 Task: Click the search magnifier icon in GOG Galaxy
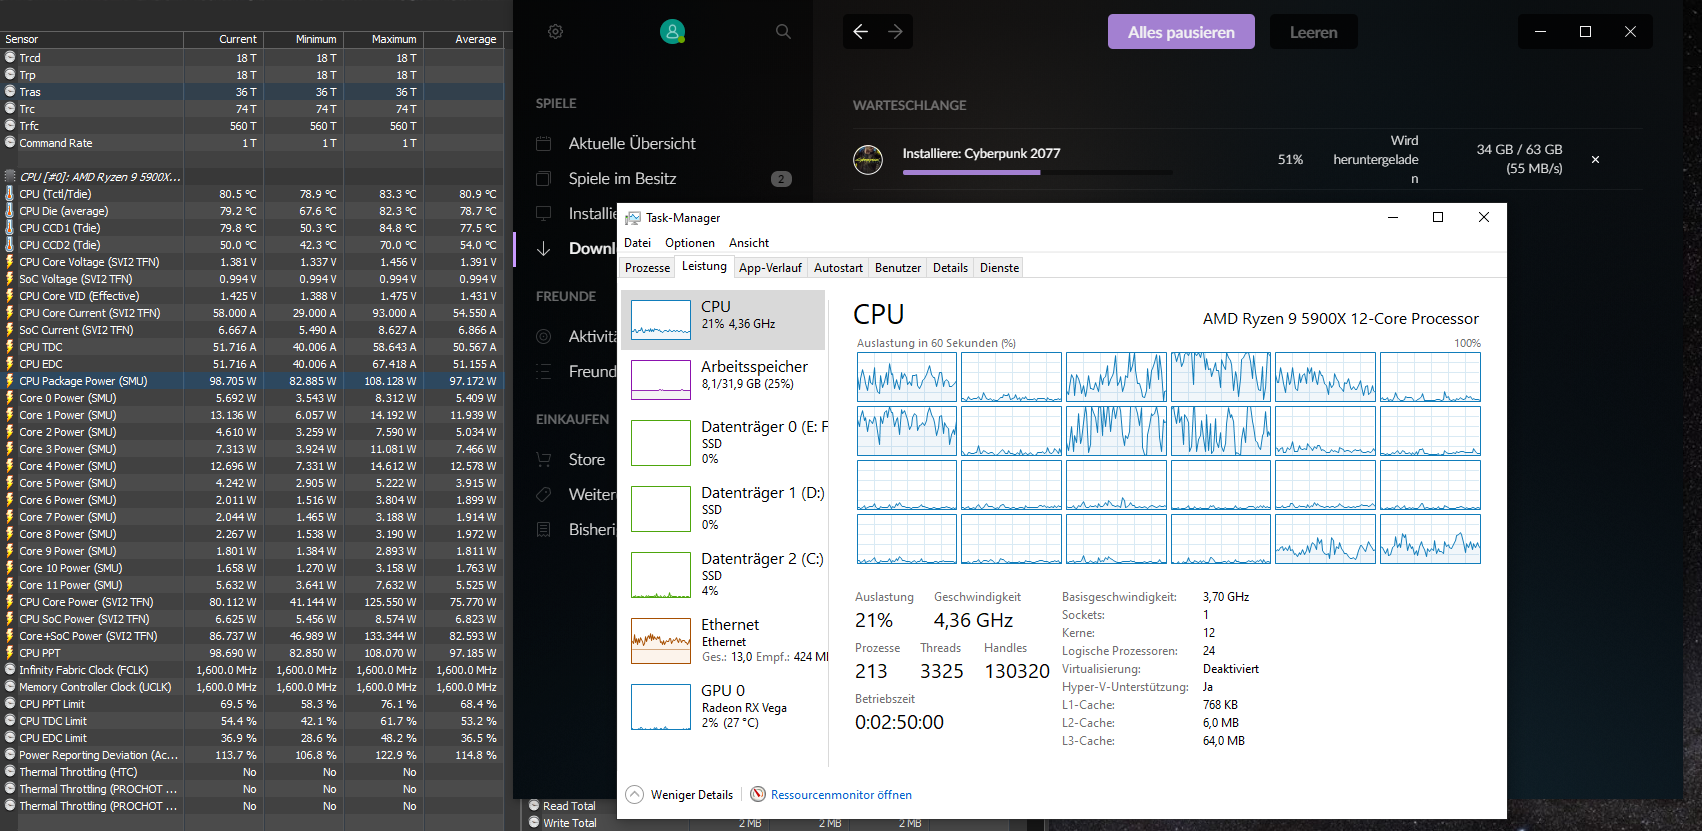click(783, 32)
